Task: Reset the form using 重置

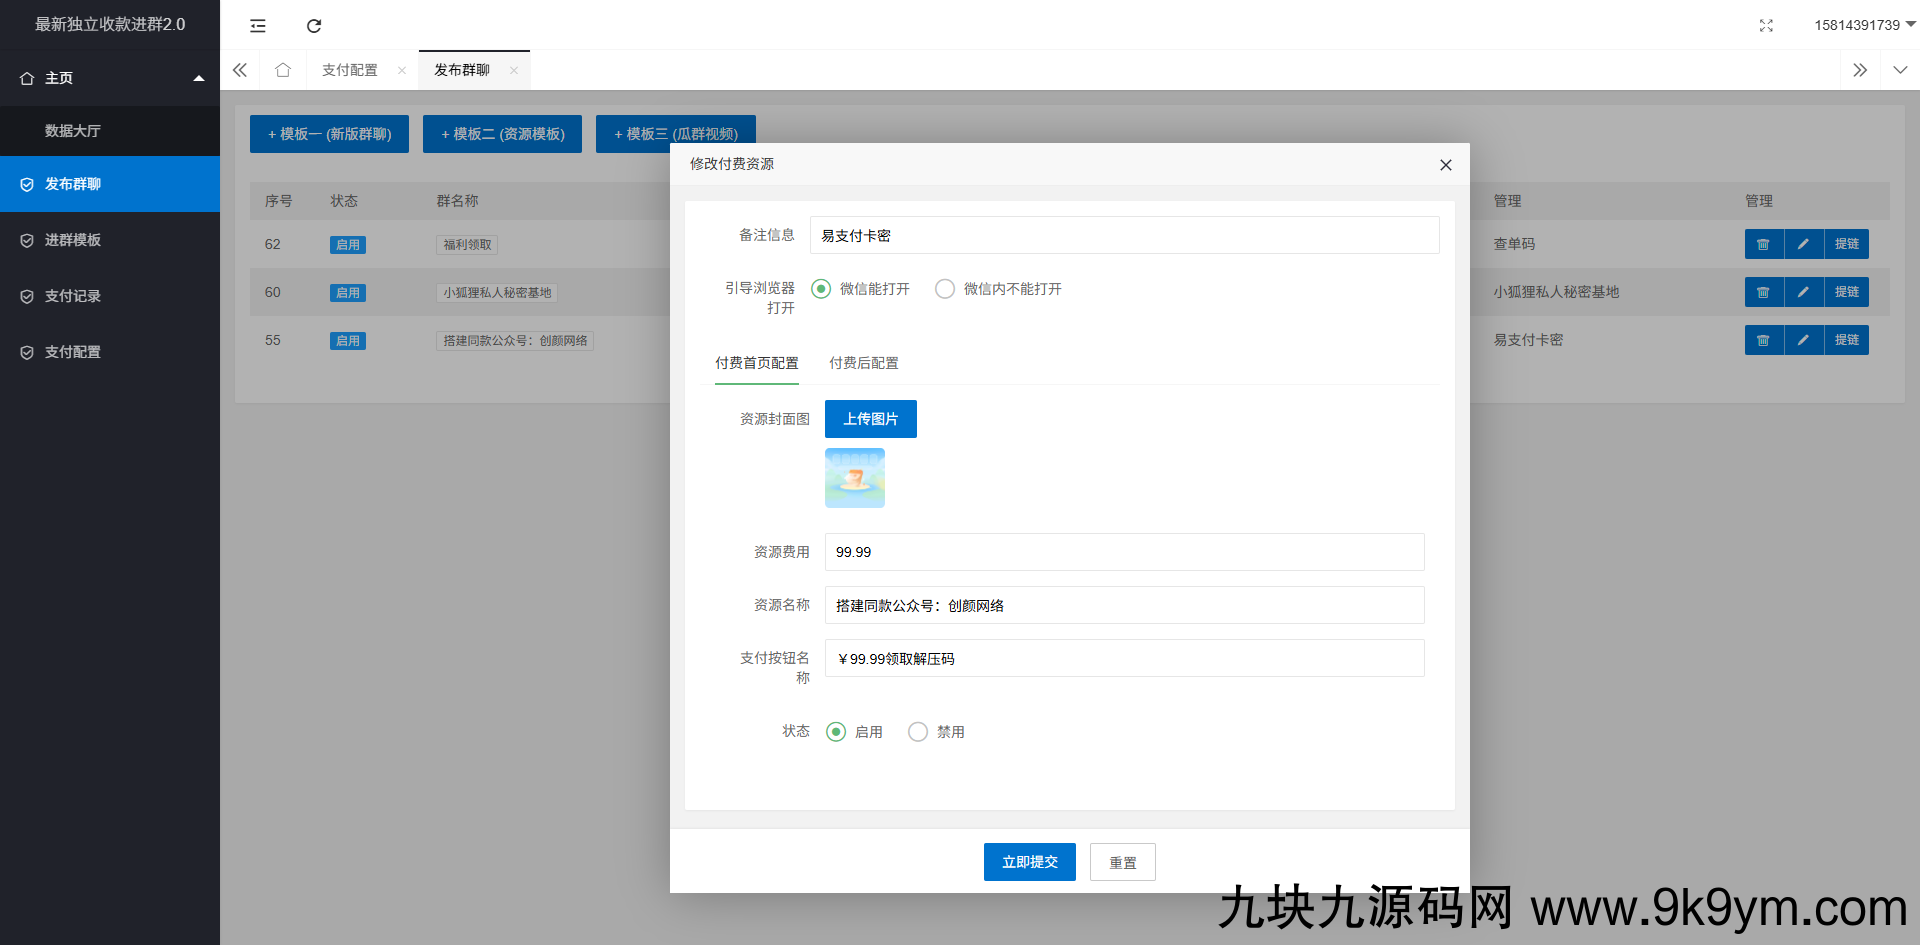Action: 1122,861
